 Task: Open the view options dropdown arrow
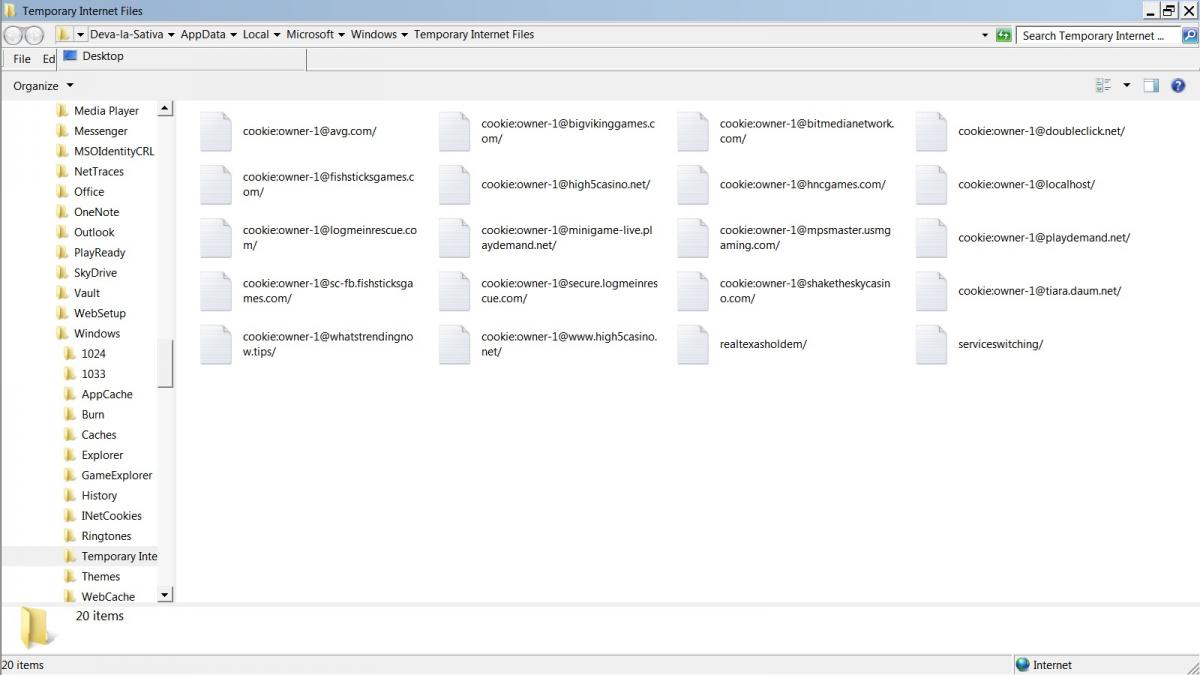(1127, 86)
